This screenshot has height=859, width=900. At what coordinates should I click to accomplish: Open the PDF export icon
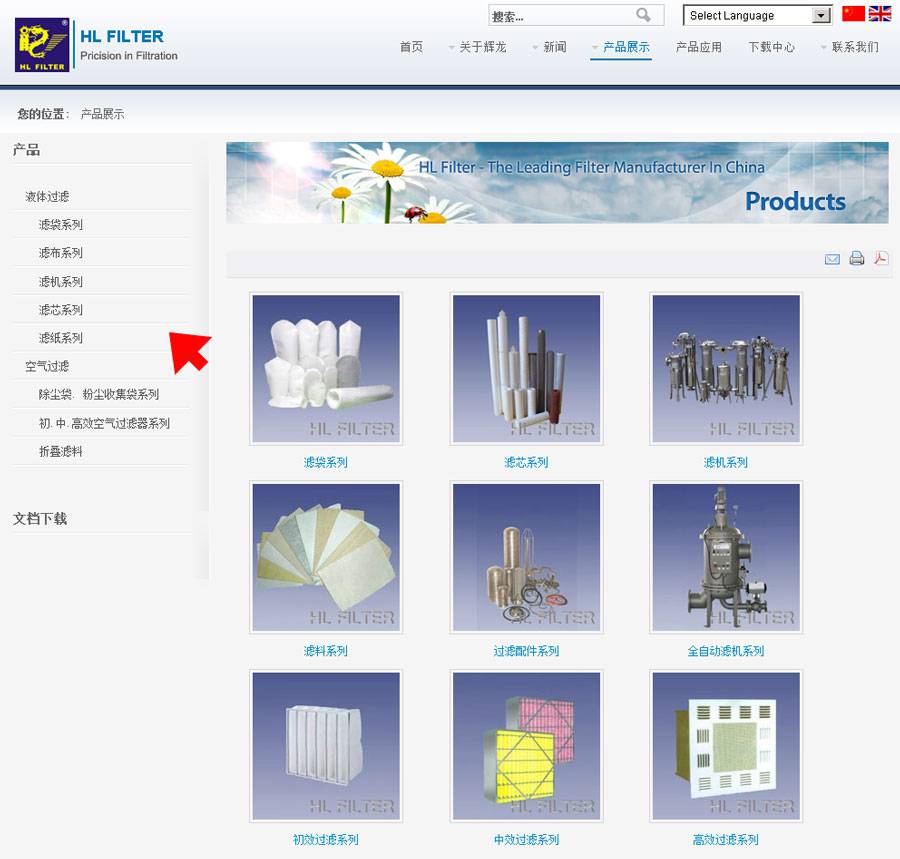[881, 259]
